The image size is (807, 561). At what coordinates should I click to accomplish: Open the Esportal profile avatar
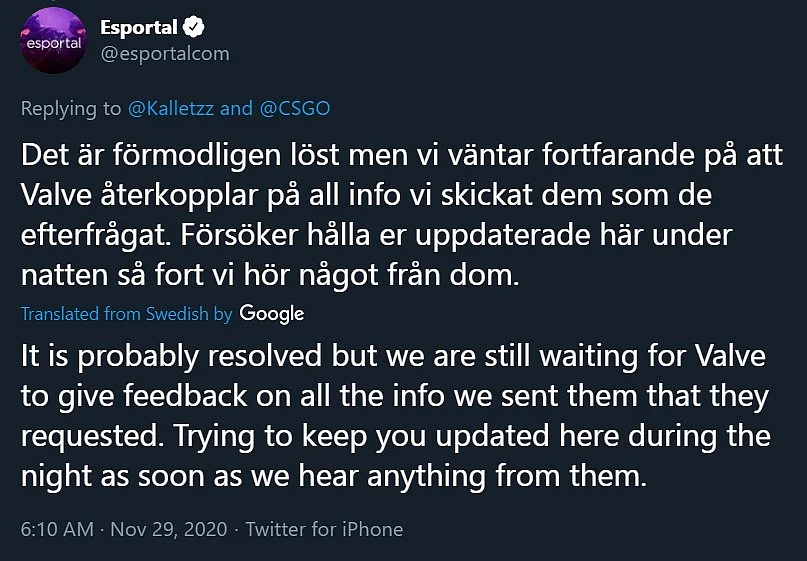click(x=53, y=41)
